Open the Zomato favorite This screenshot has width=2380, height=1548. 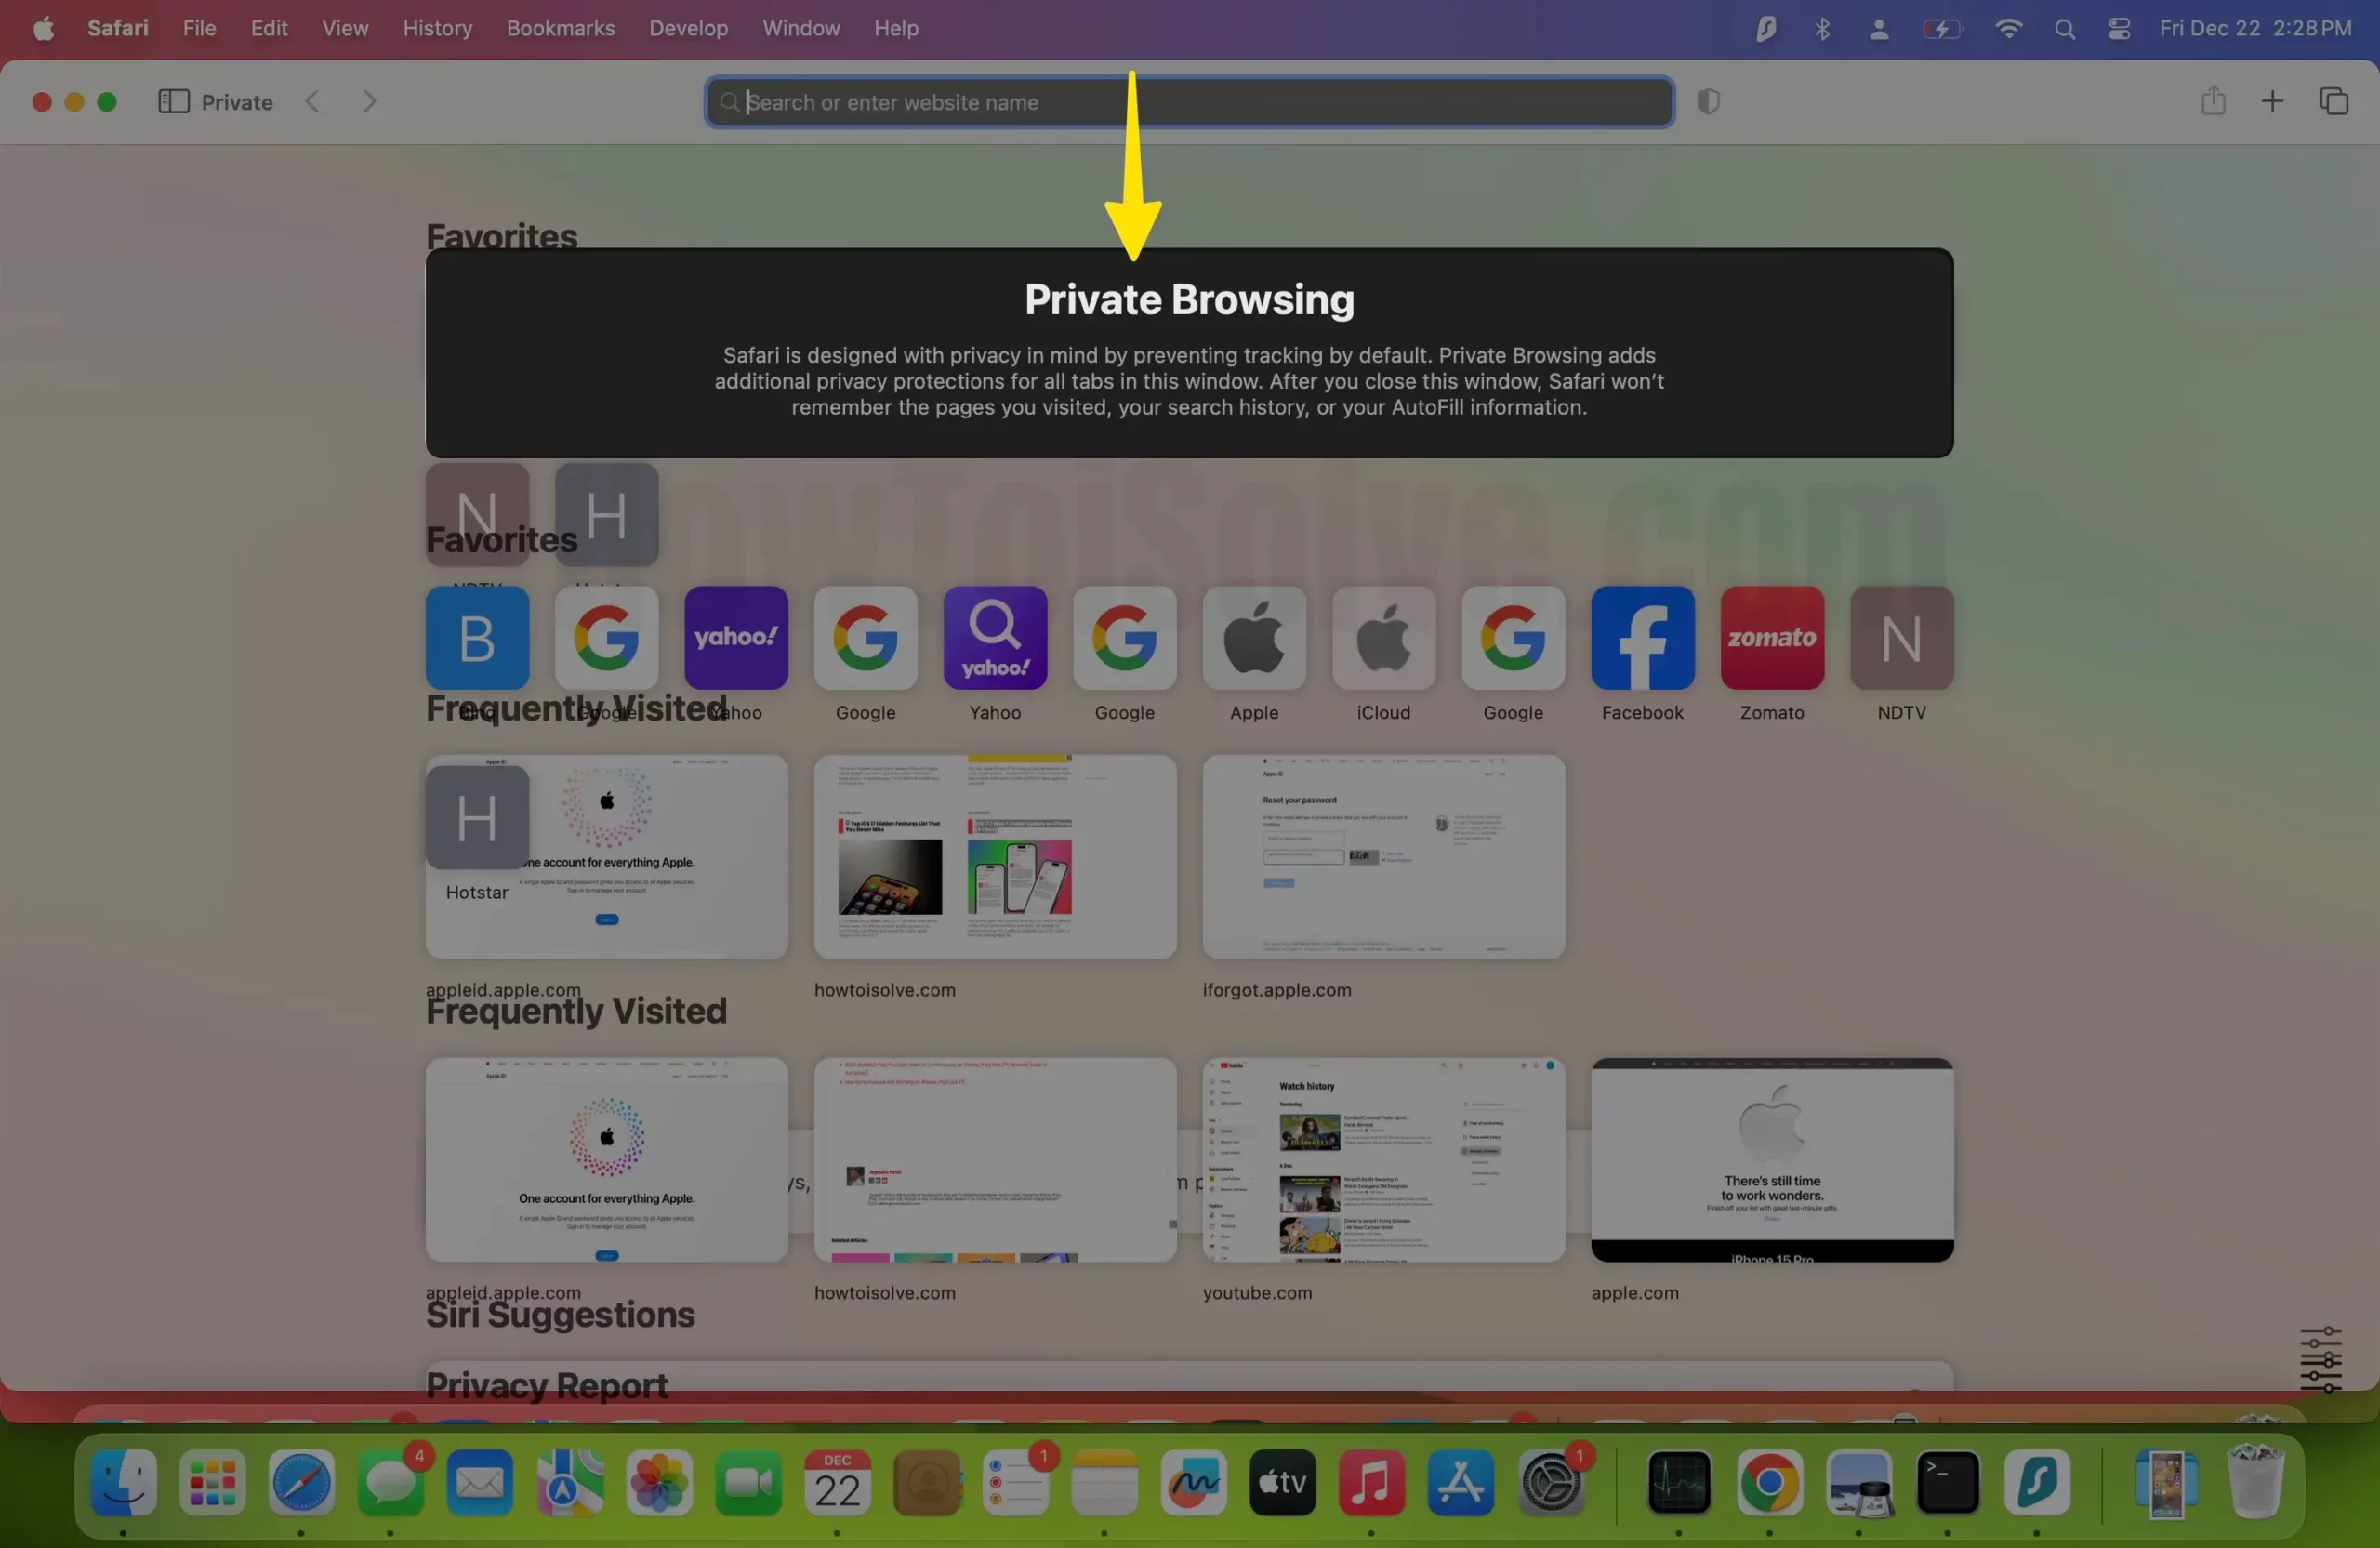(1772, 637)
